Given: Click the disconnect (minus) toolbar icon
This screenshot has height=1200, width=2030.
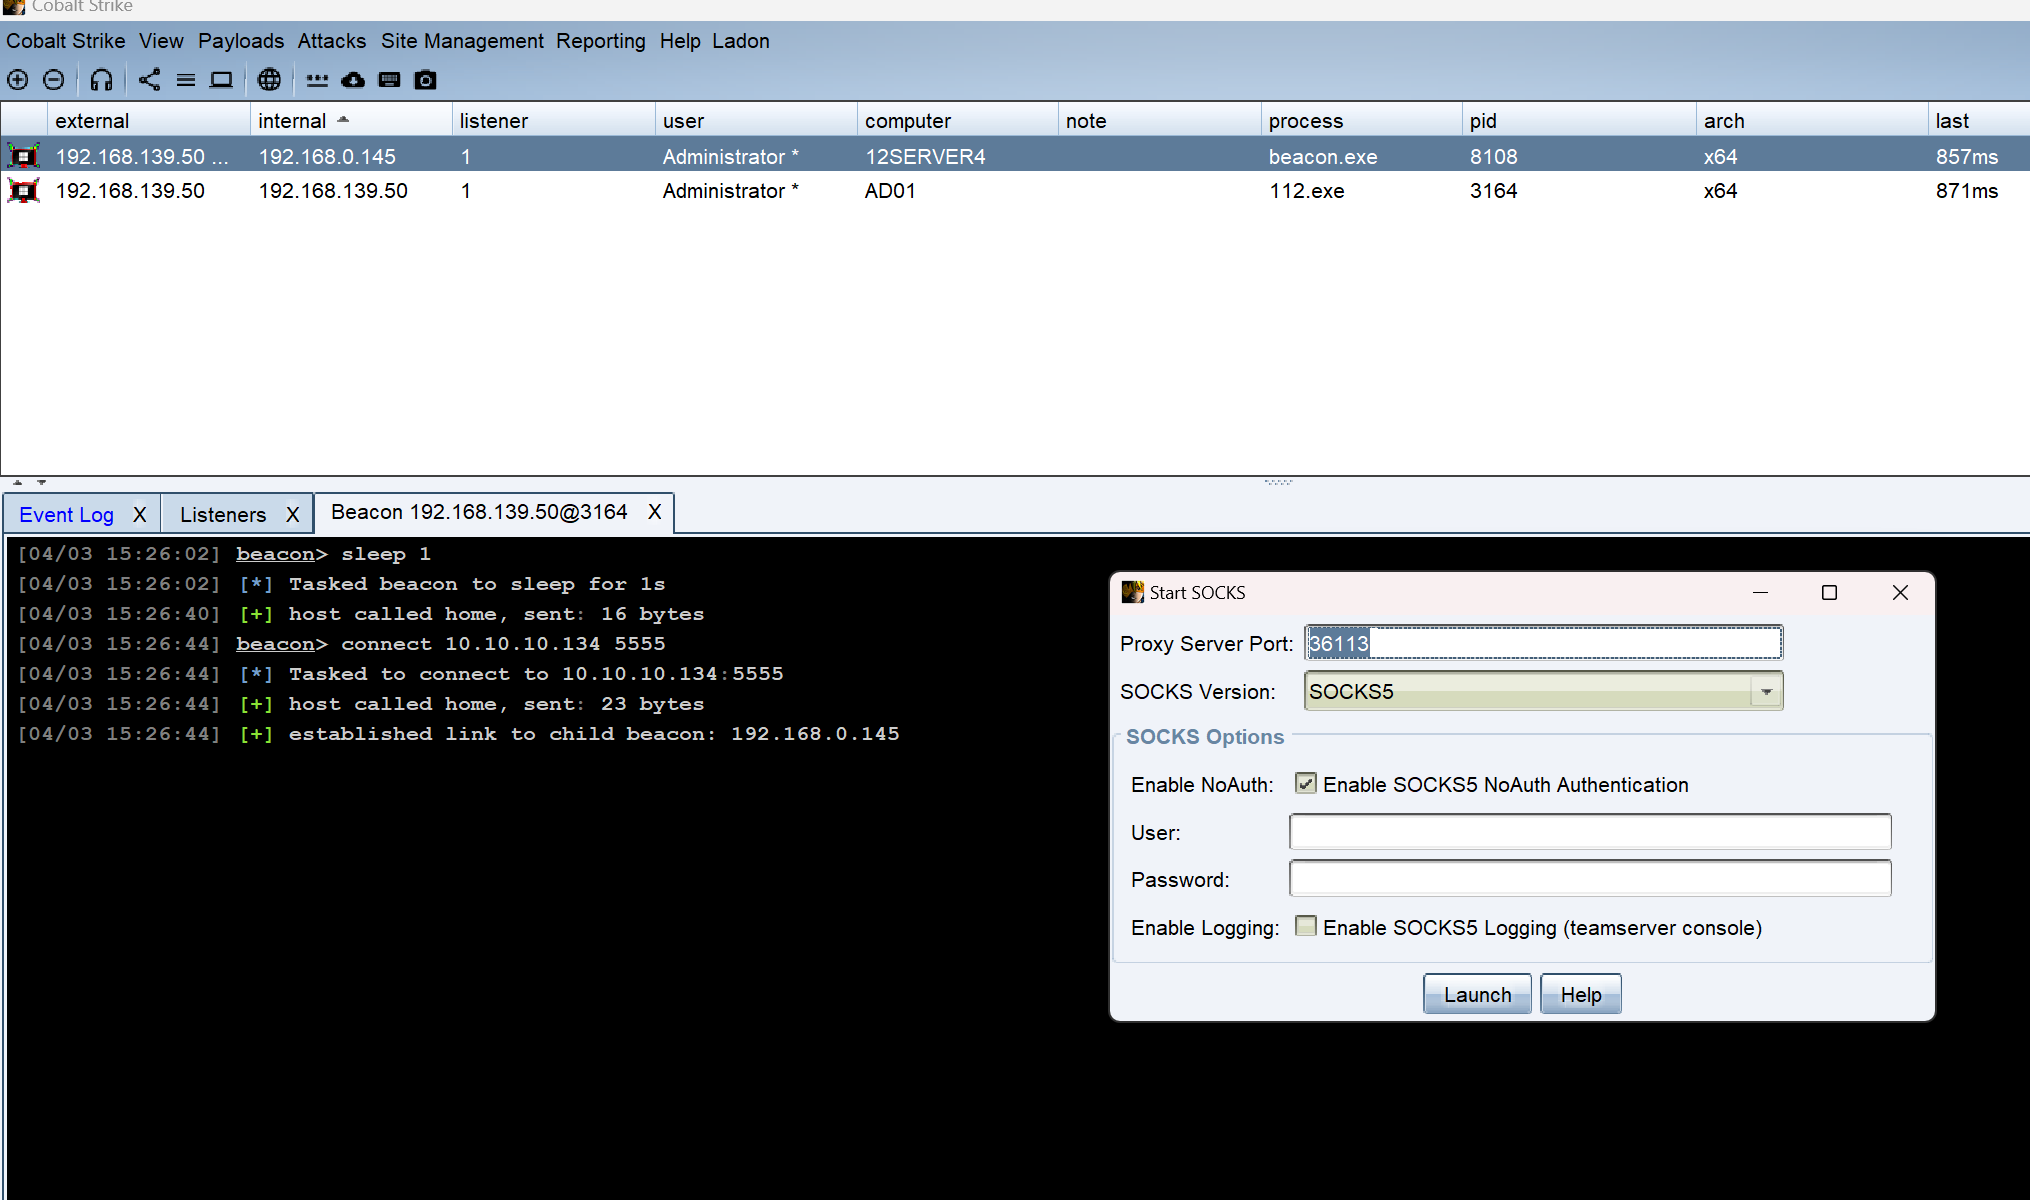Looking at the screenshot, I should 54,80.
